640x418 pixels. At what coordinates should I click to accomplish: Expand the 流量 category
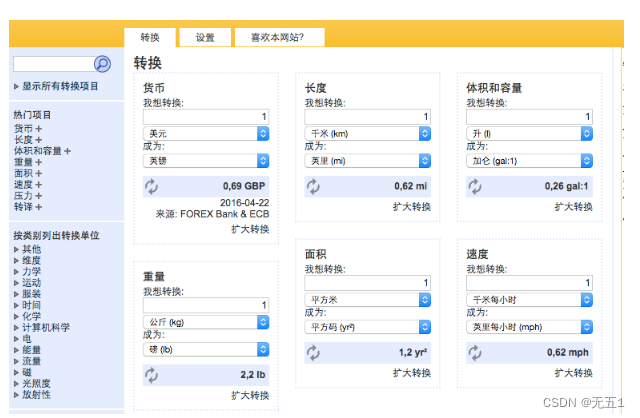(x=27, y=361)
